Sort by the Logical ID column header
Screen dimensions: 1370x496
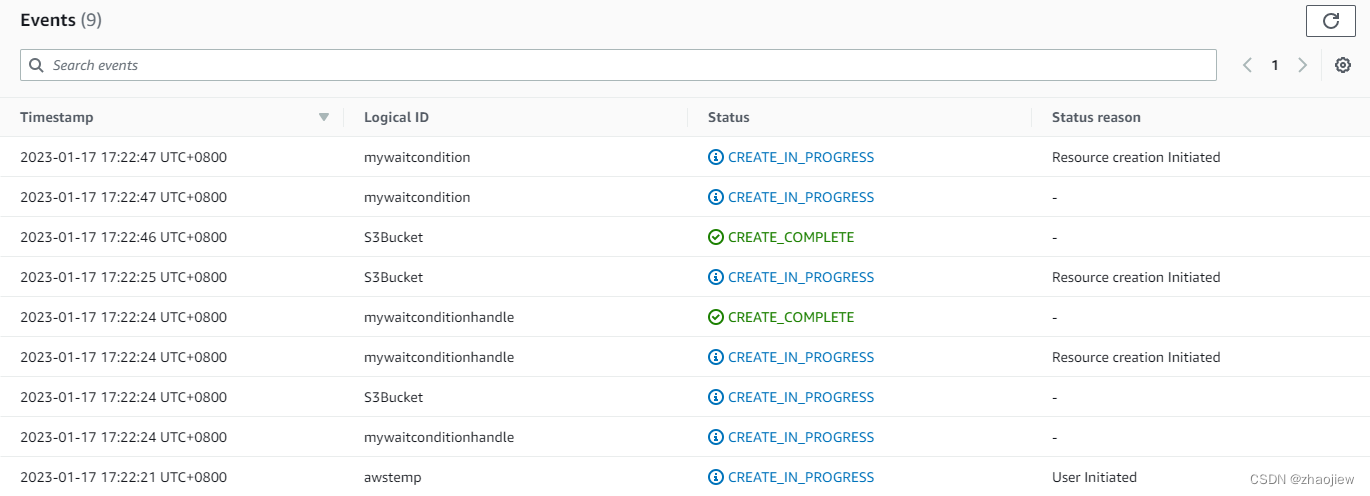pyautogui.click(x=396, y=117)
